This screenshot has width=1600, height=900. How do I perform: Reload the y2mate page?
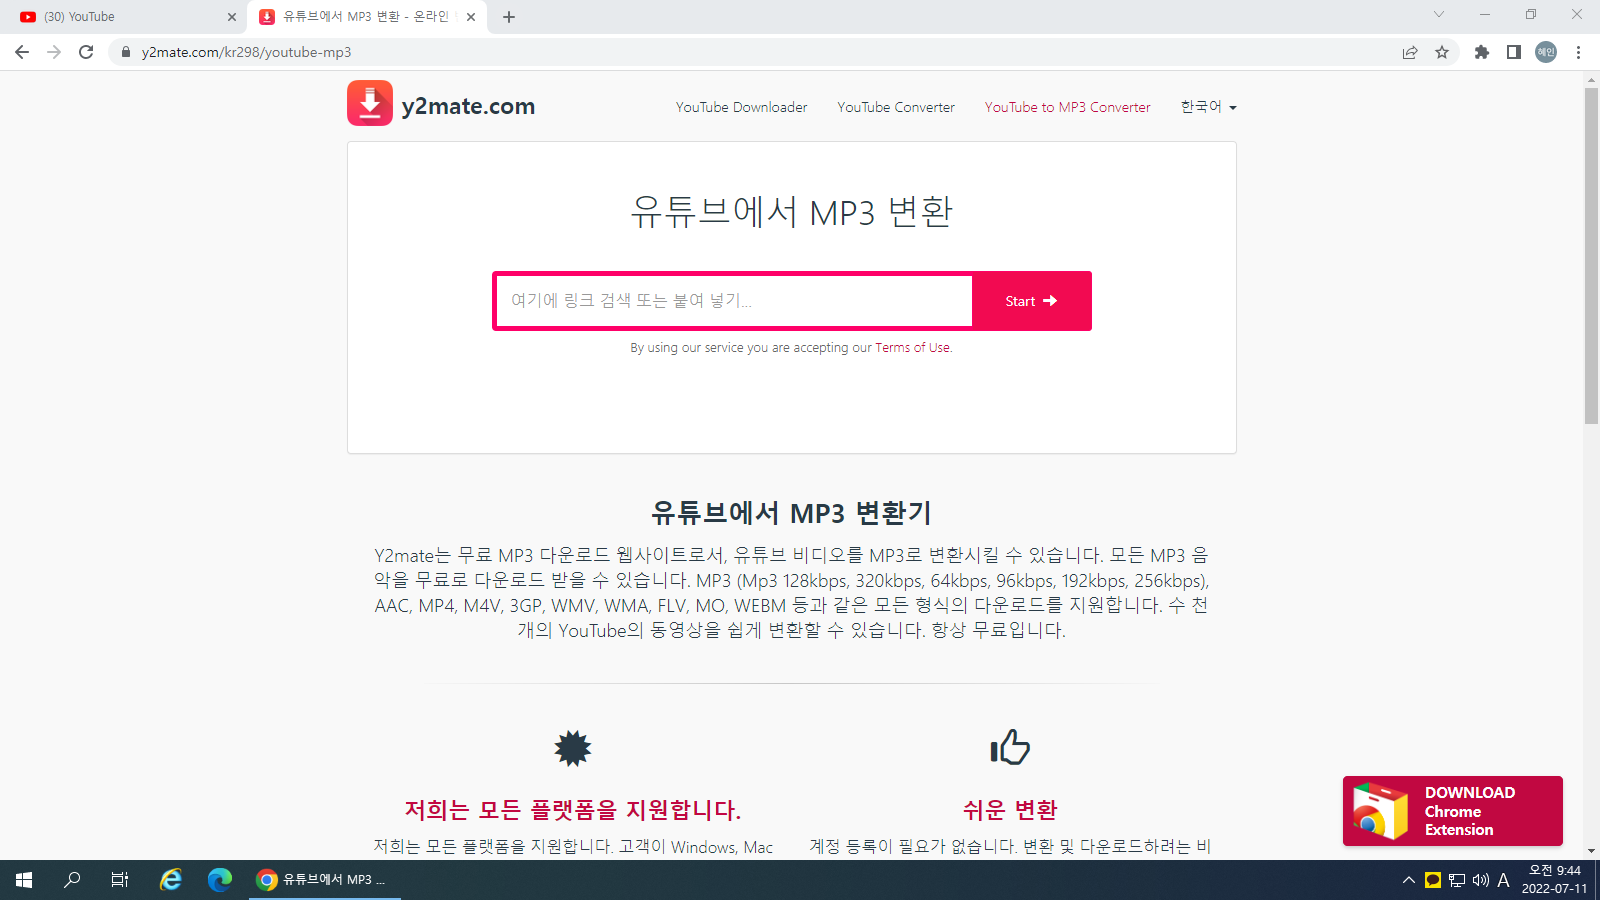86,52
